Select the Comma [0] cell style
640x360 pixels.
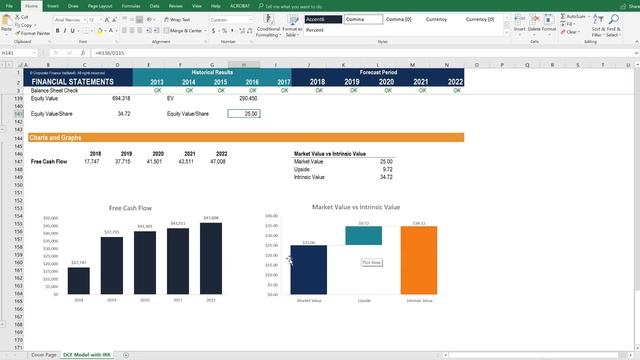coord(399,19)
